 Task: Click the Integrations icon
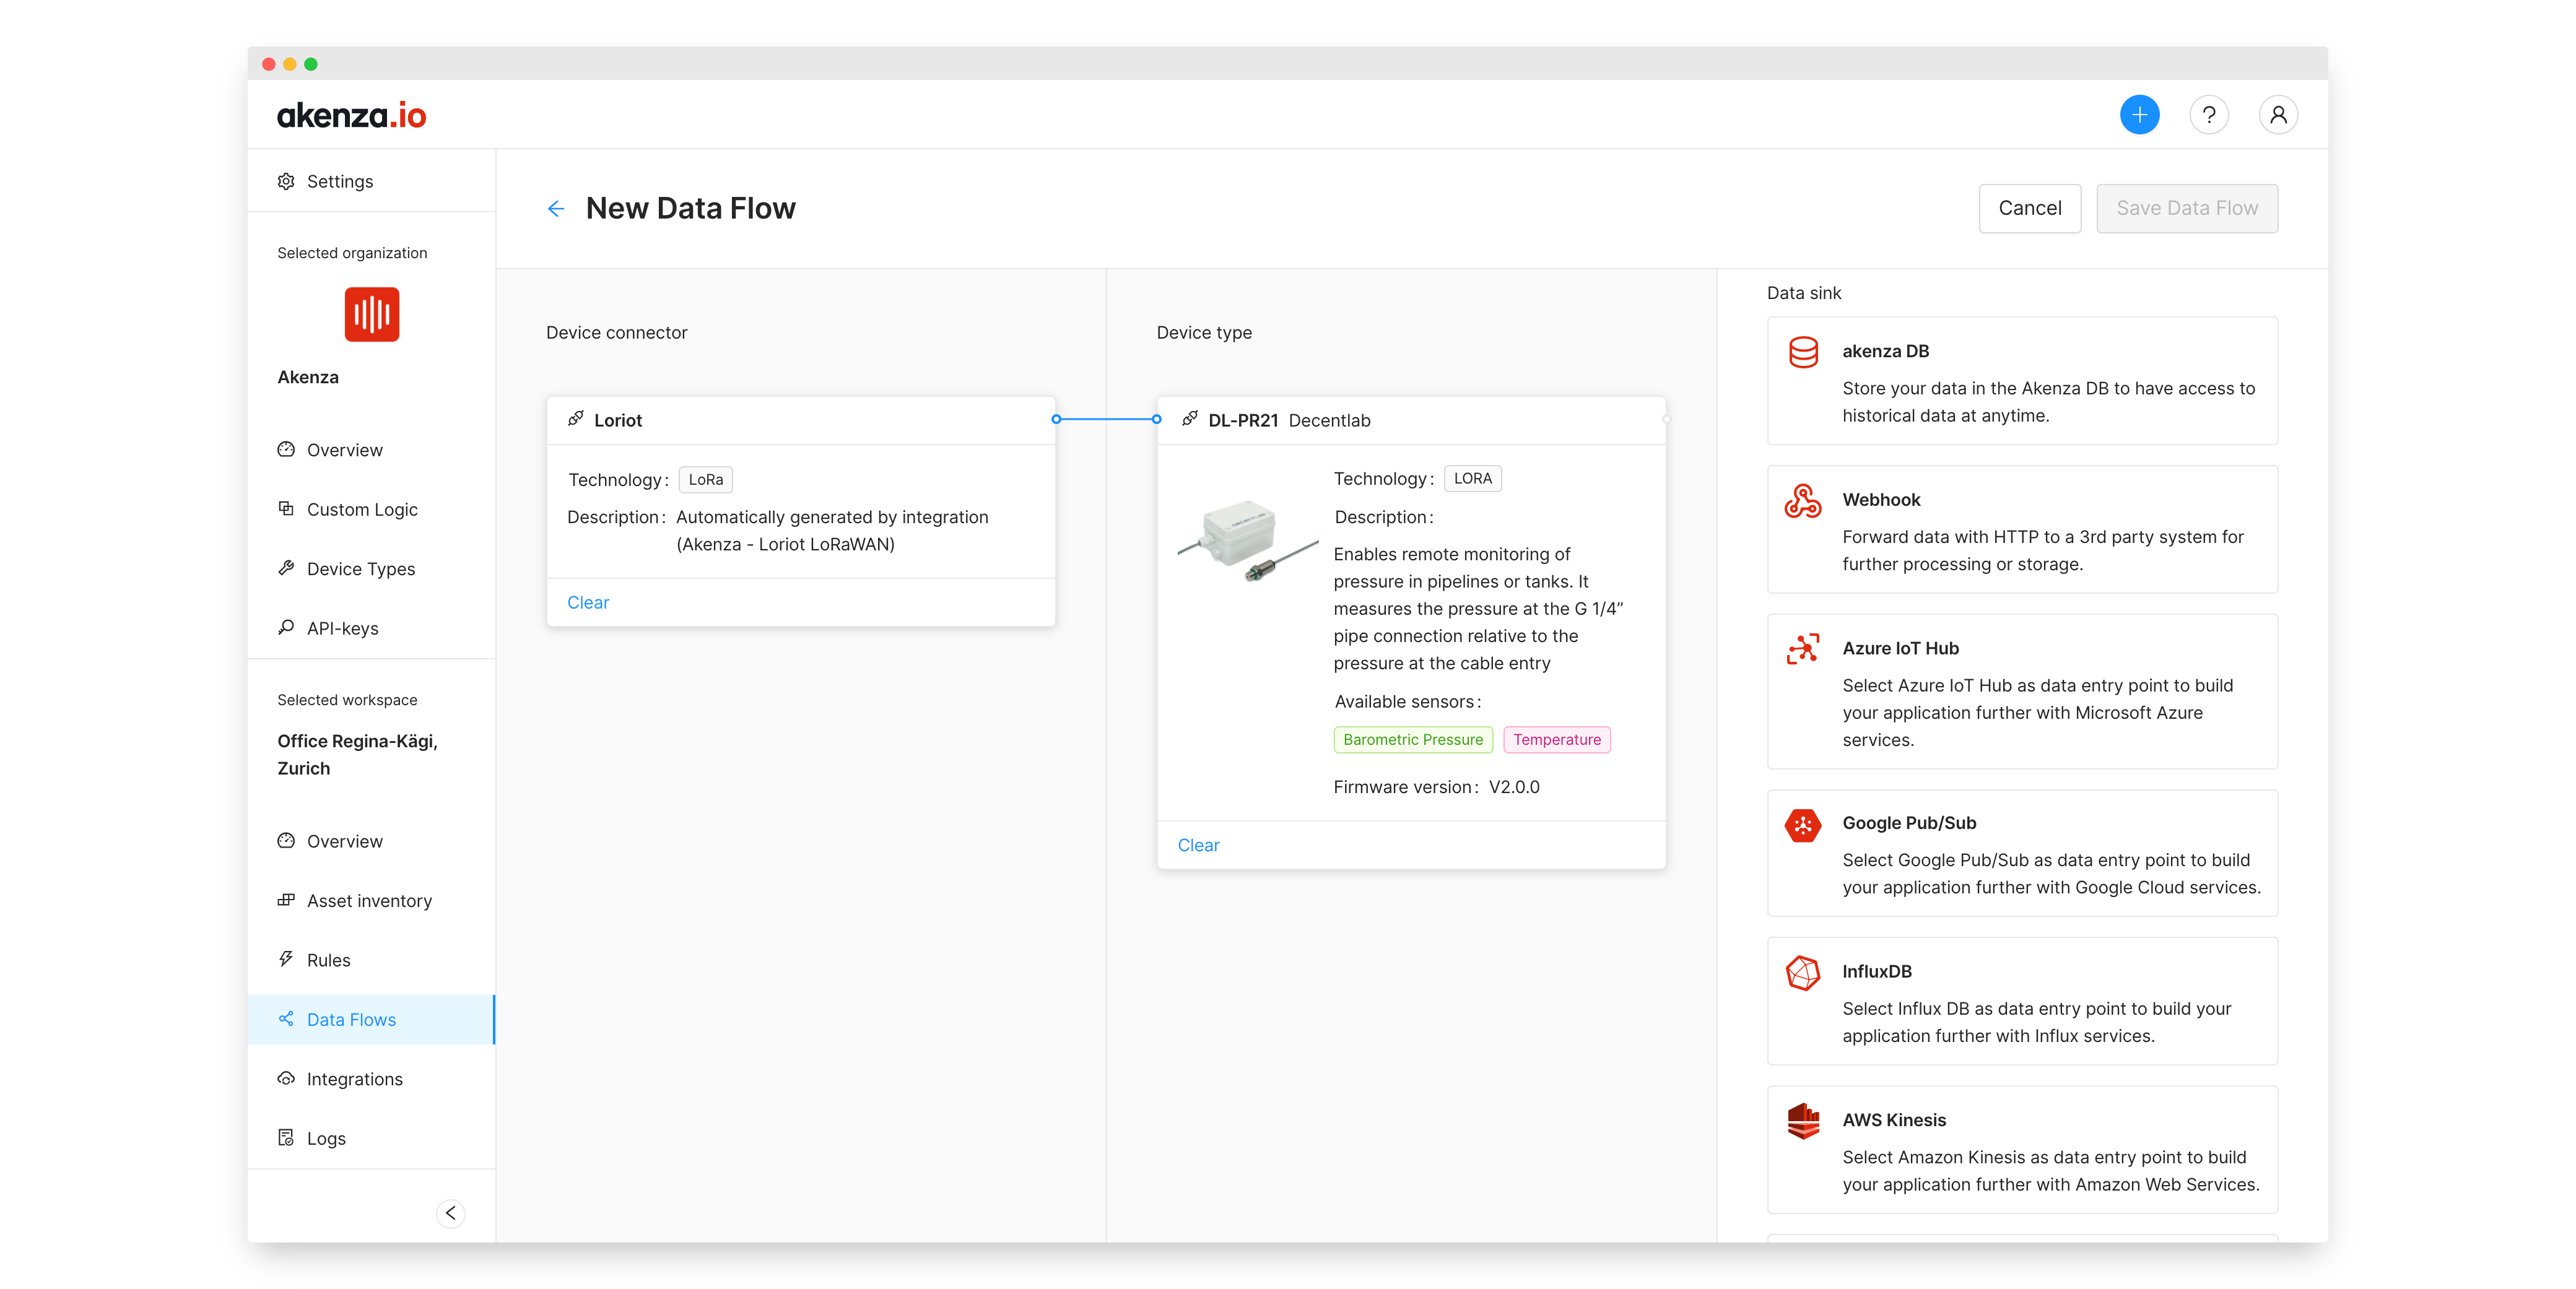click(286, 1079)
